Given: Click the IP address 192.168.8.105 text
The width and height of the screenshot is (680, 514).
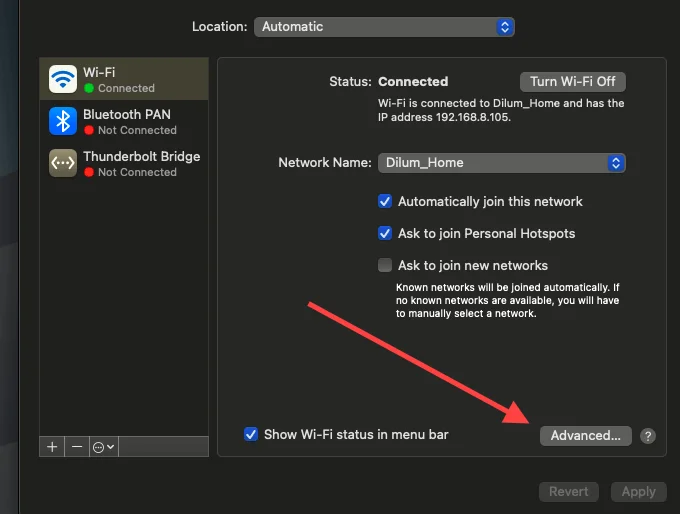Looking at the screenshot, I should [x=444, y=118].
